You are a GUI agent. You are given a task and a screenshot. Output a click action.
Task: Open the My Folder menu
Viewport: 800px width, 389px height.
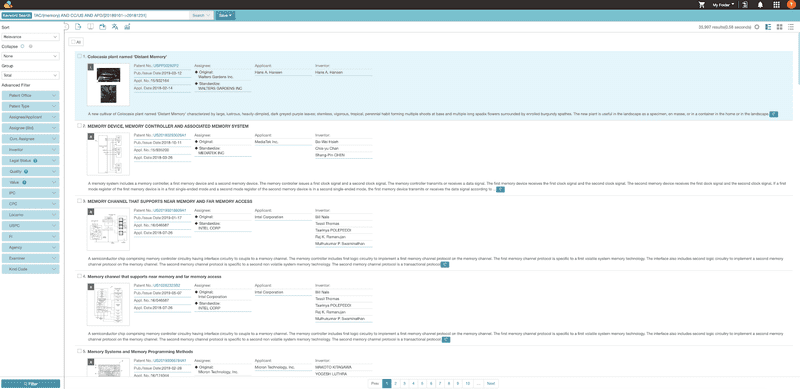(x=723, y=5)
